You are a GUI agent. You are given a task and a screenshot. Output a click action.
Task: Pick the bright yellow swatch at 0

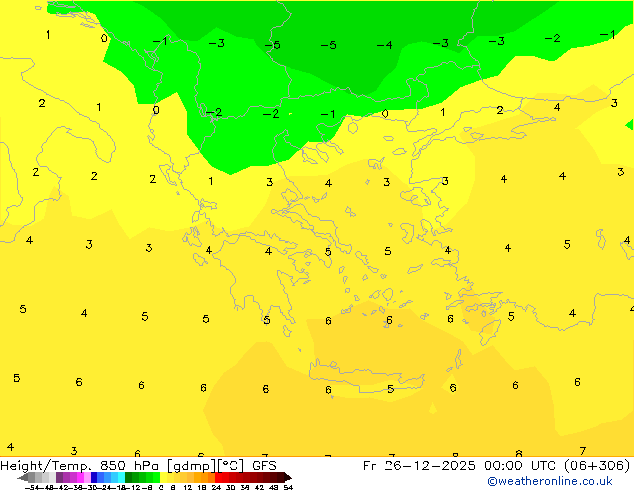(x=163, y=477)
